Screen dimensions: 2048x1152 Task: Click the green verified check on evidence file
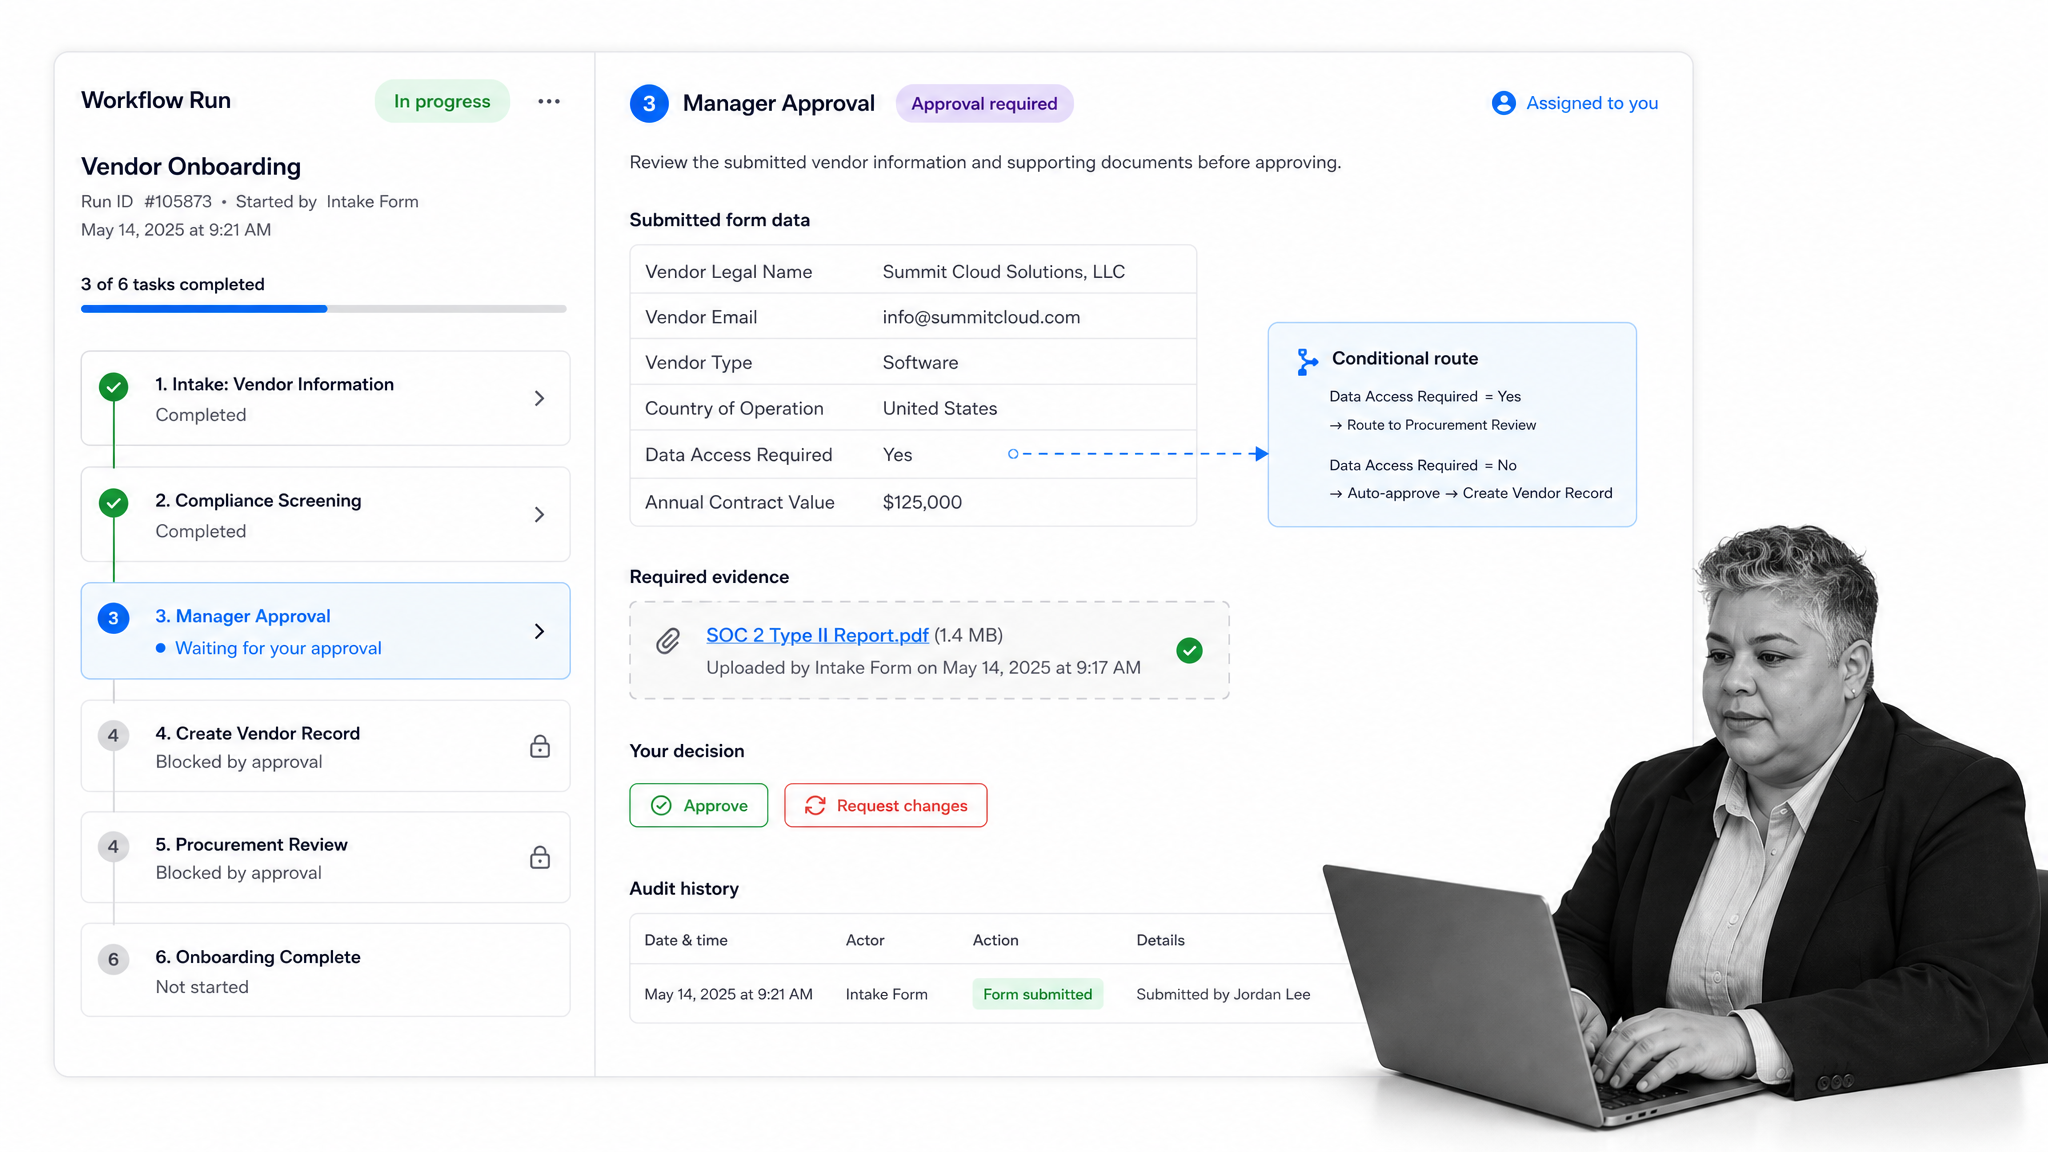click(1189, 651)
